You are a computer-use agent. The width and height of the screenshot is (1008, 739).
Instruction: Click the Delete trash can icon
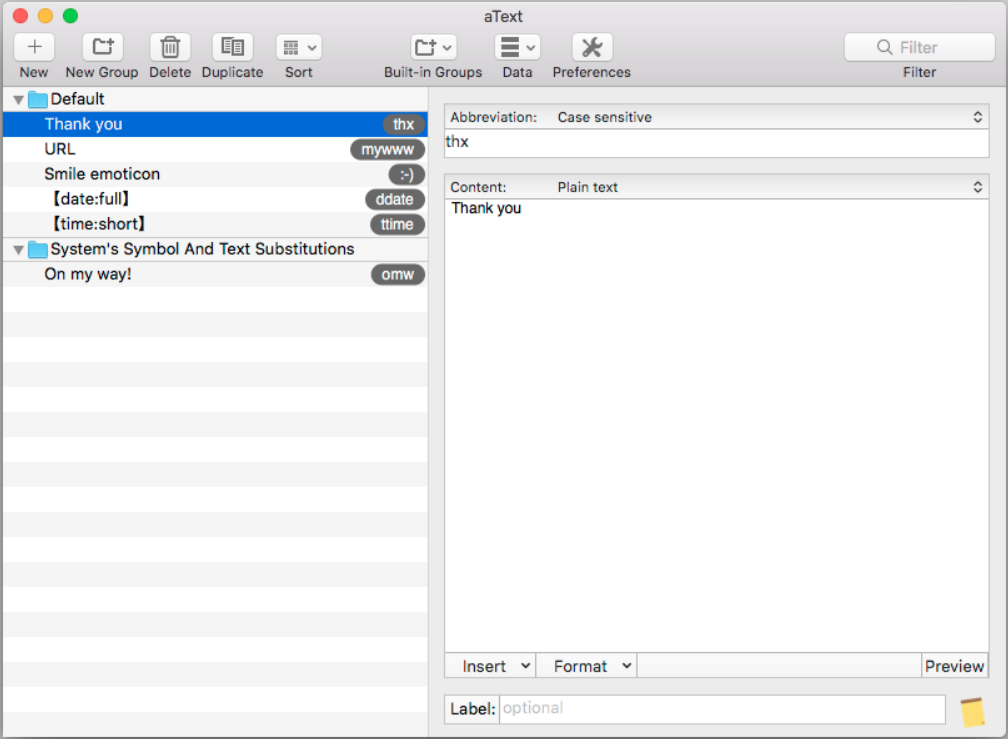click(170, 47)
